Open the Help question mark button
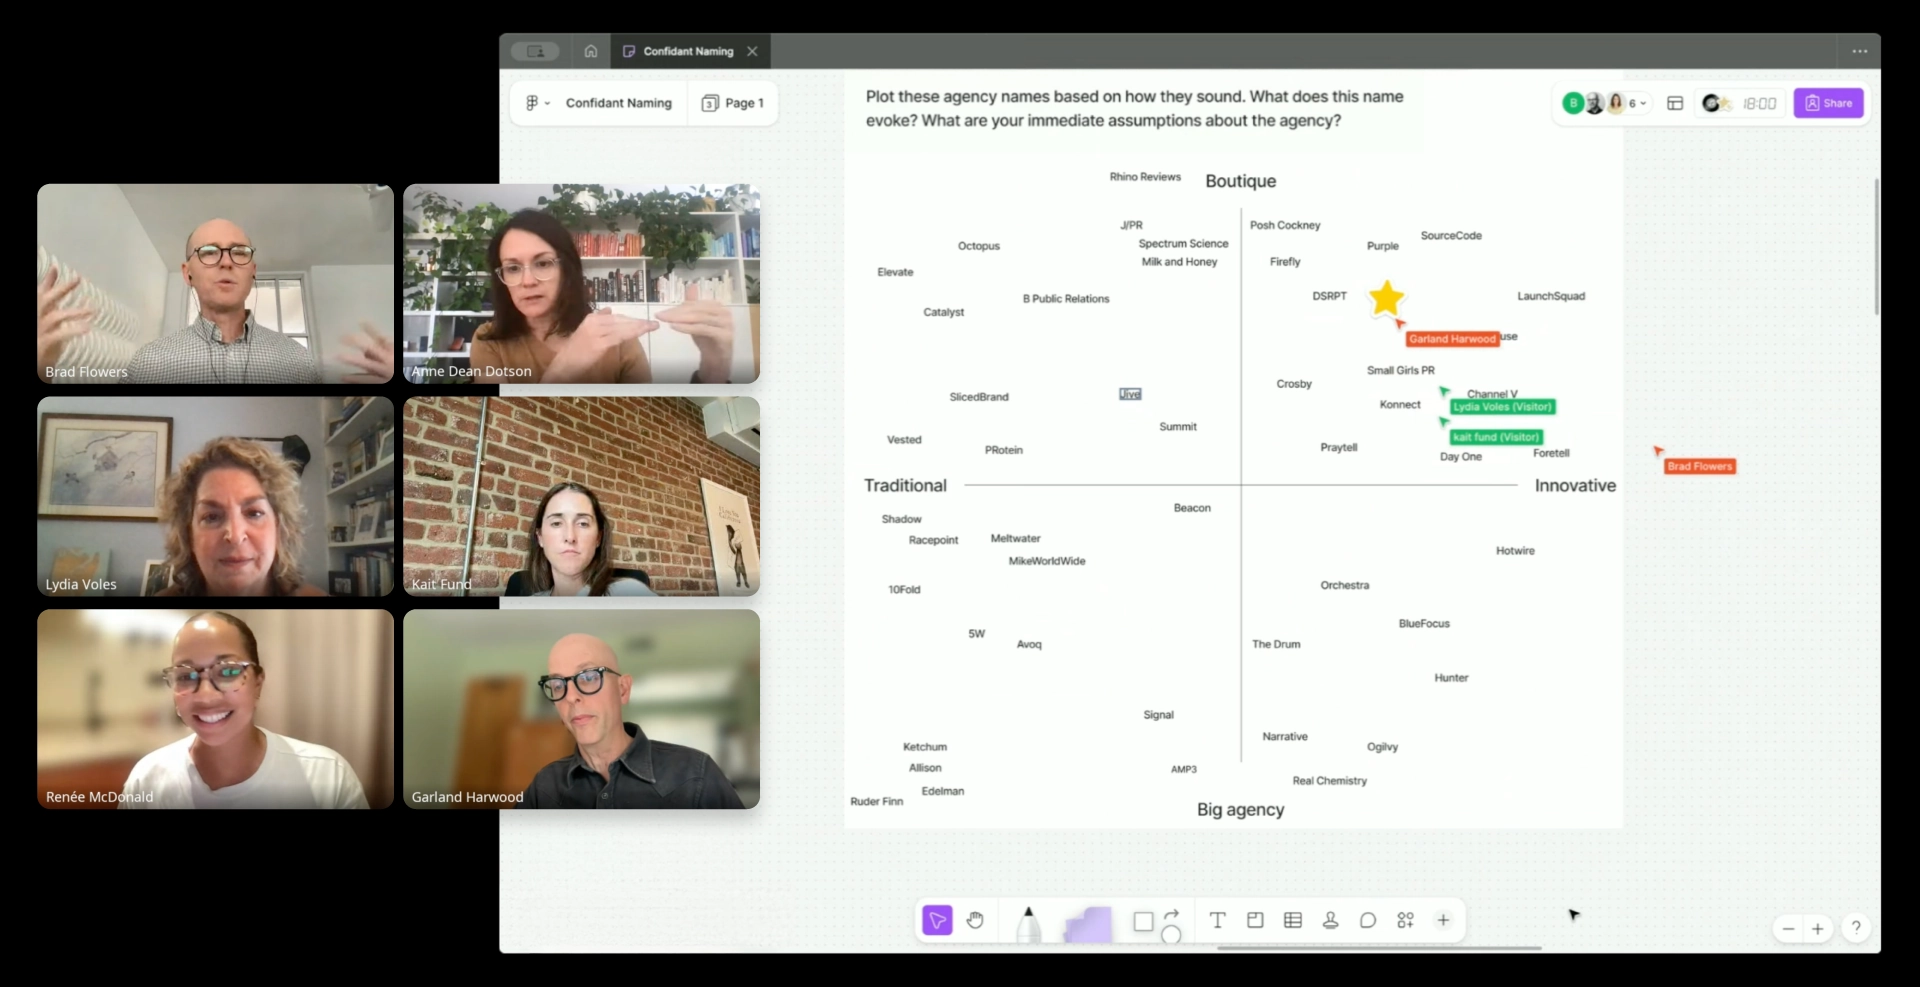The image size is (1920, 987). (x=1856, y=928)
